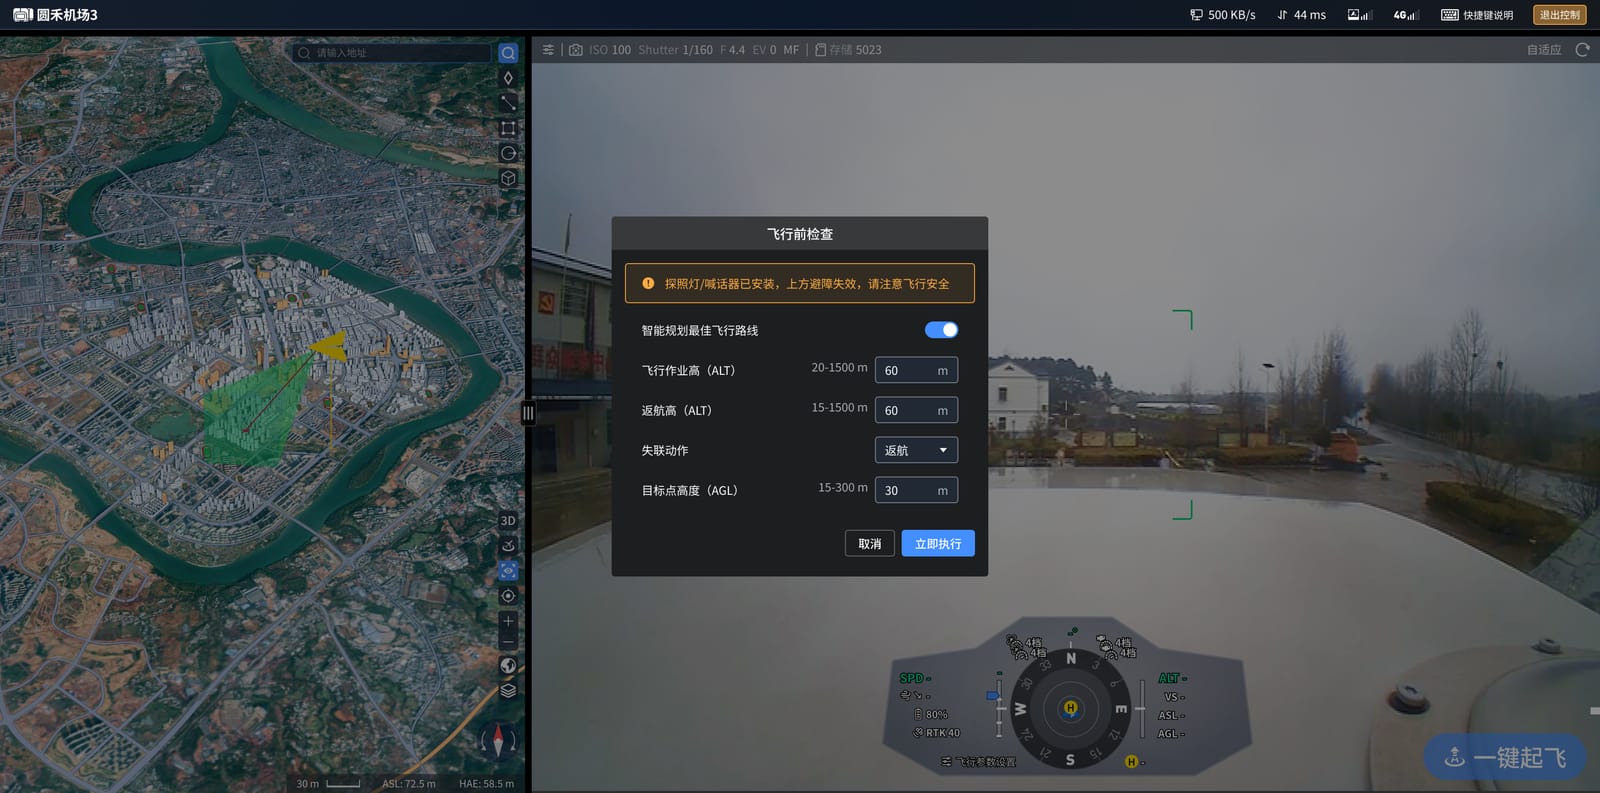Image resolution: width=1600 pixels, height=793 pixels.
Task: Open camera settings sliders icon
Action: click(x=548, y=50)
